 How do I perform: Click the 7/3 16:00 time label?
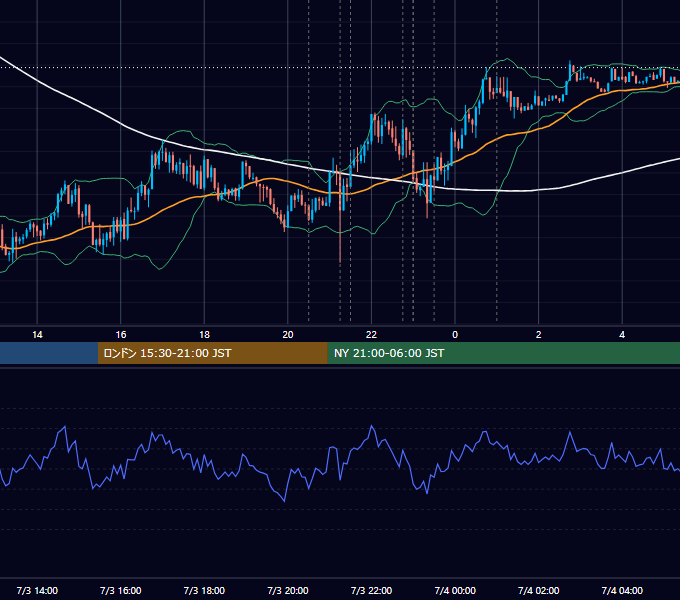tap(121, 590)
